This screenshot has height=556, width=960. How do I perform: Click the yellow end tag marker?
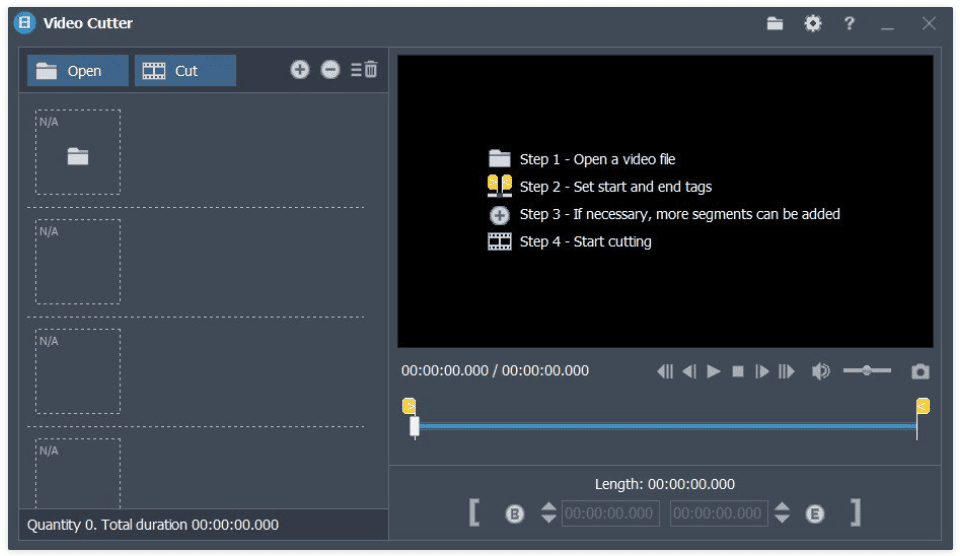923,406
